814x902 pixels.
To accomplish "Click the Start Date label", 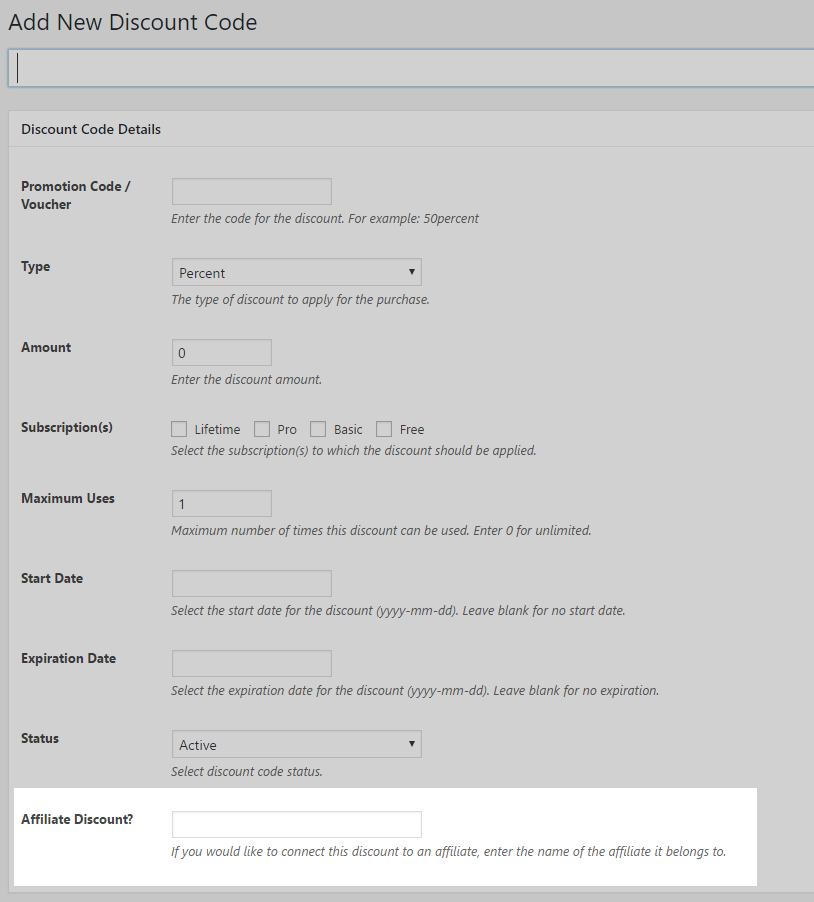I will pos(52,578).
